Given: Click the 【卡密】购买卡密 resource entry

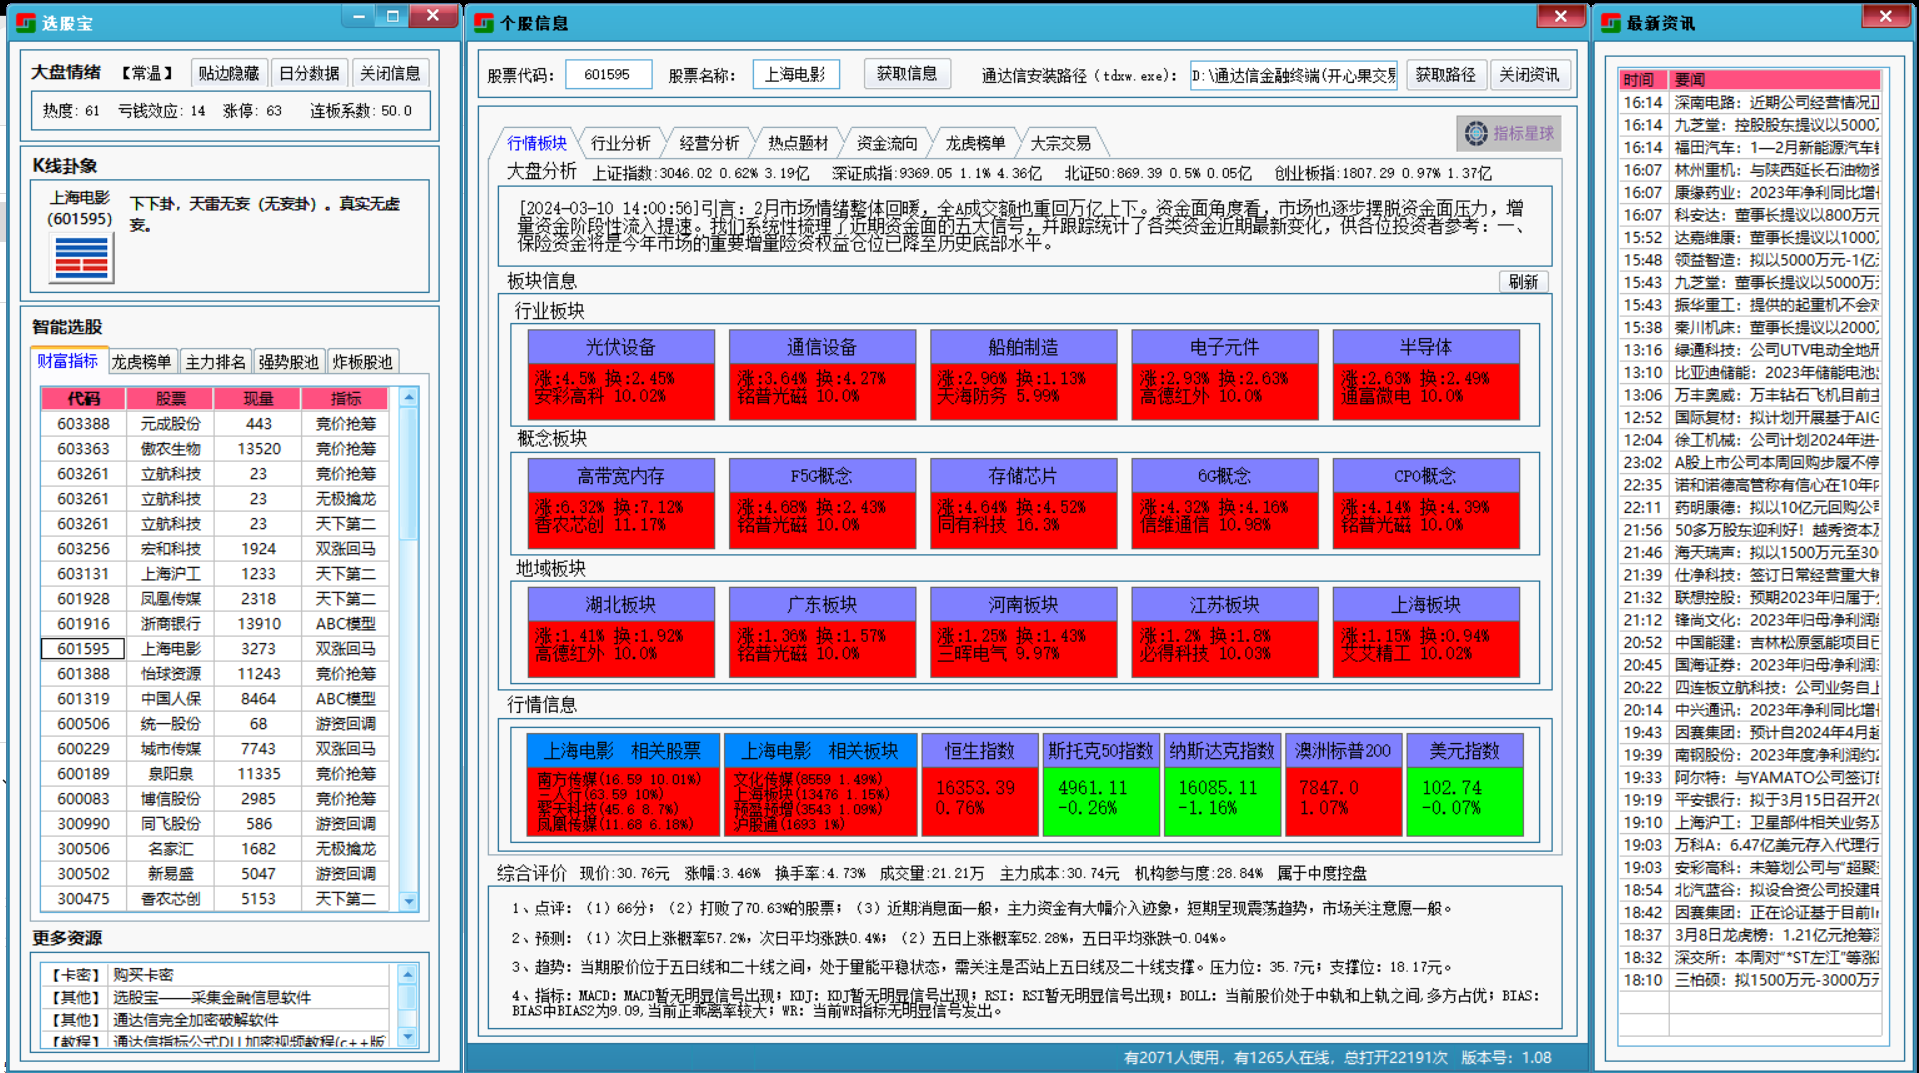Looking at the screenshot, I should 215,974.
